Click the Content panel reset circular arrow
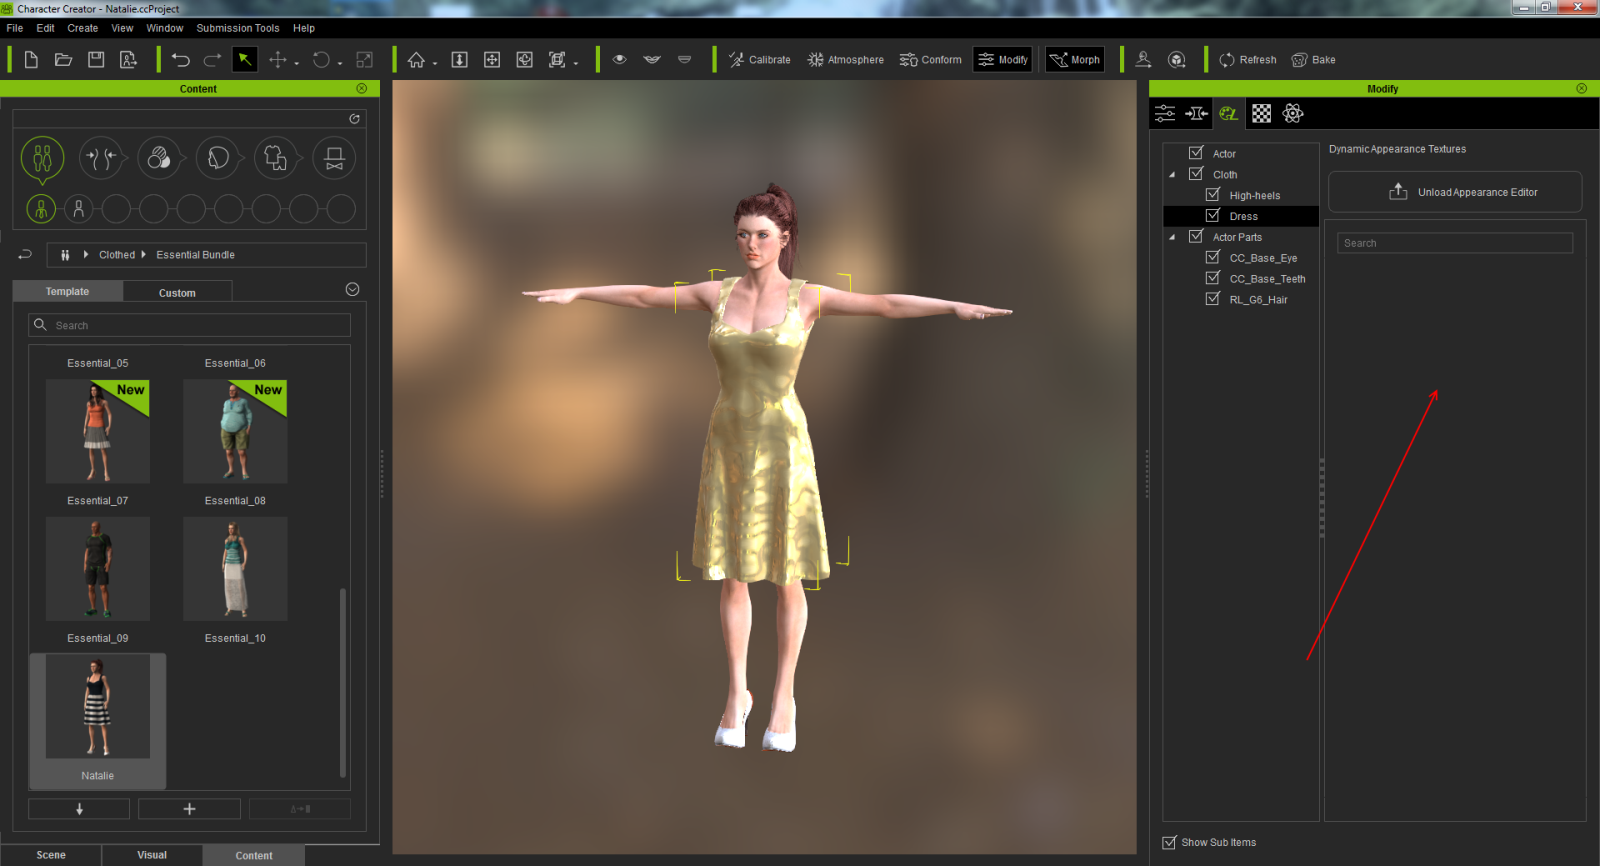 pos(354,119)
